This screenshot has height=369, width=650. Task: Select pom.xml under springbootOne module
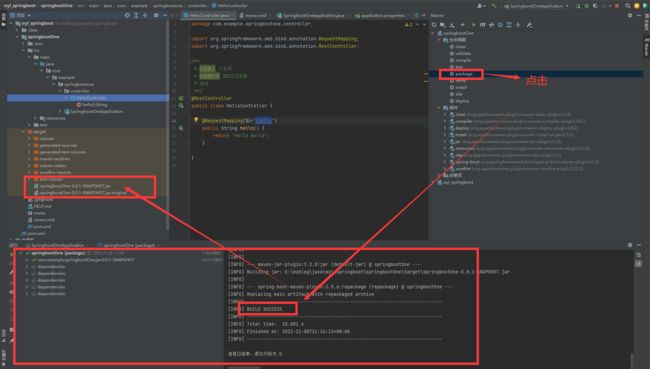(43, 227)
